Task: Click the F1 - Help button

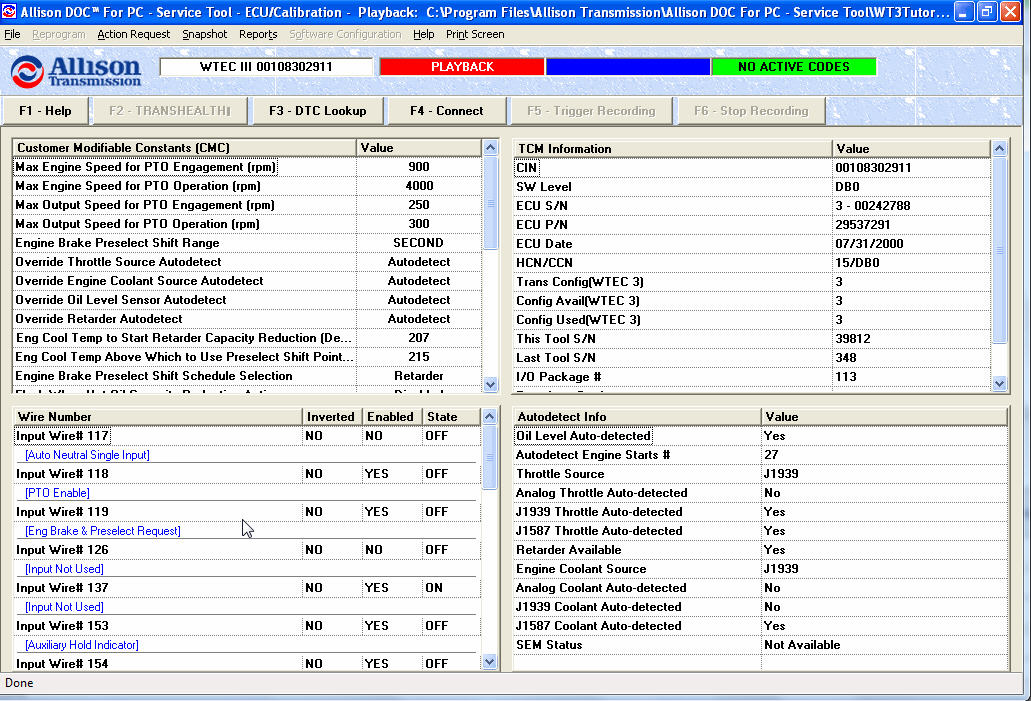Action: click(45, 110)
